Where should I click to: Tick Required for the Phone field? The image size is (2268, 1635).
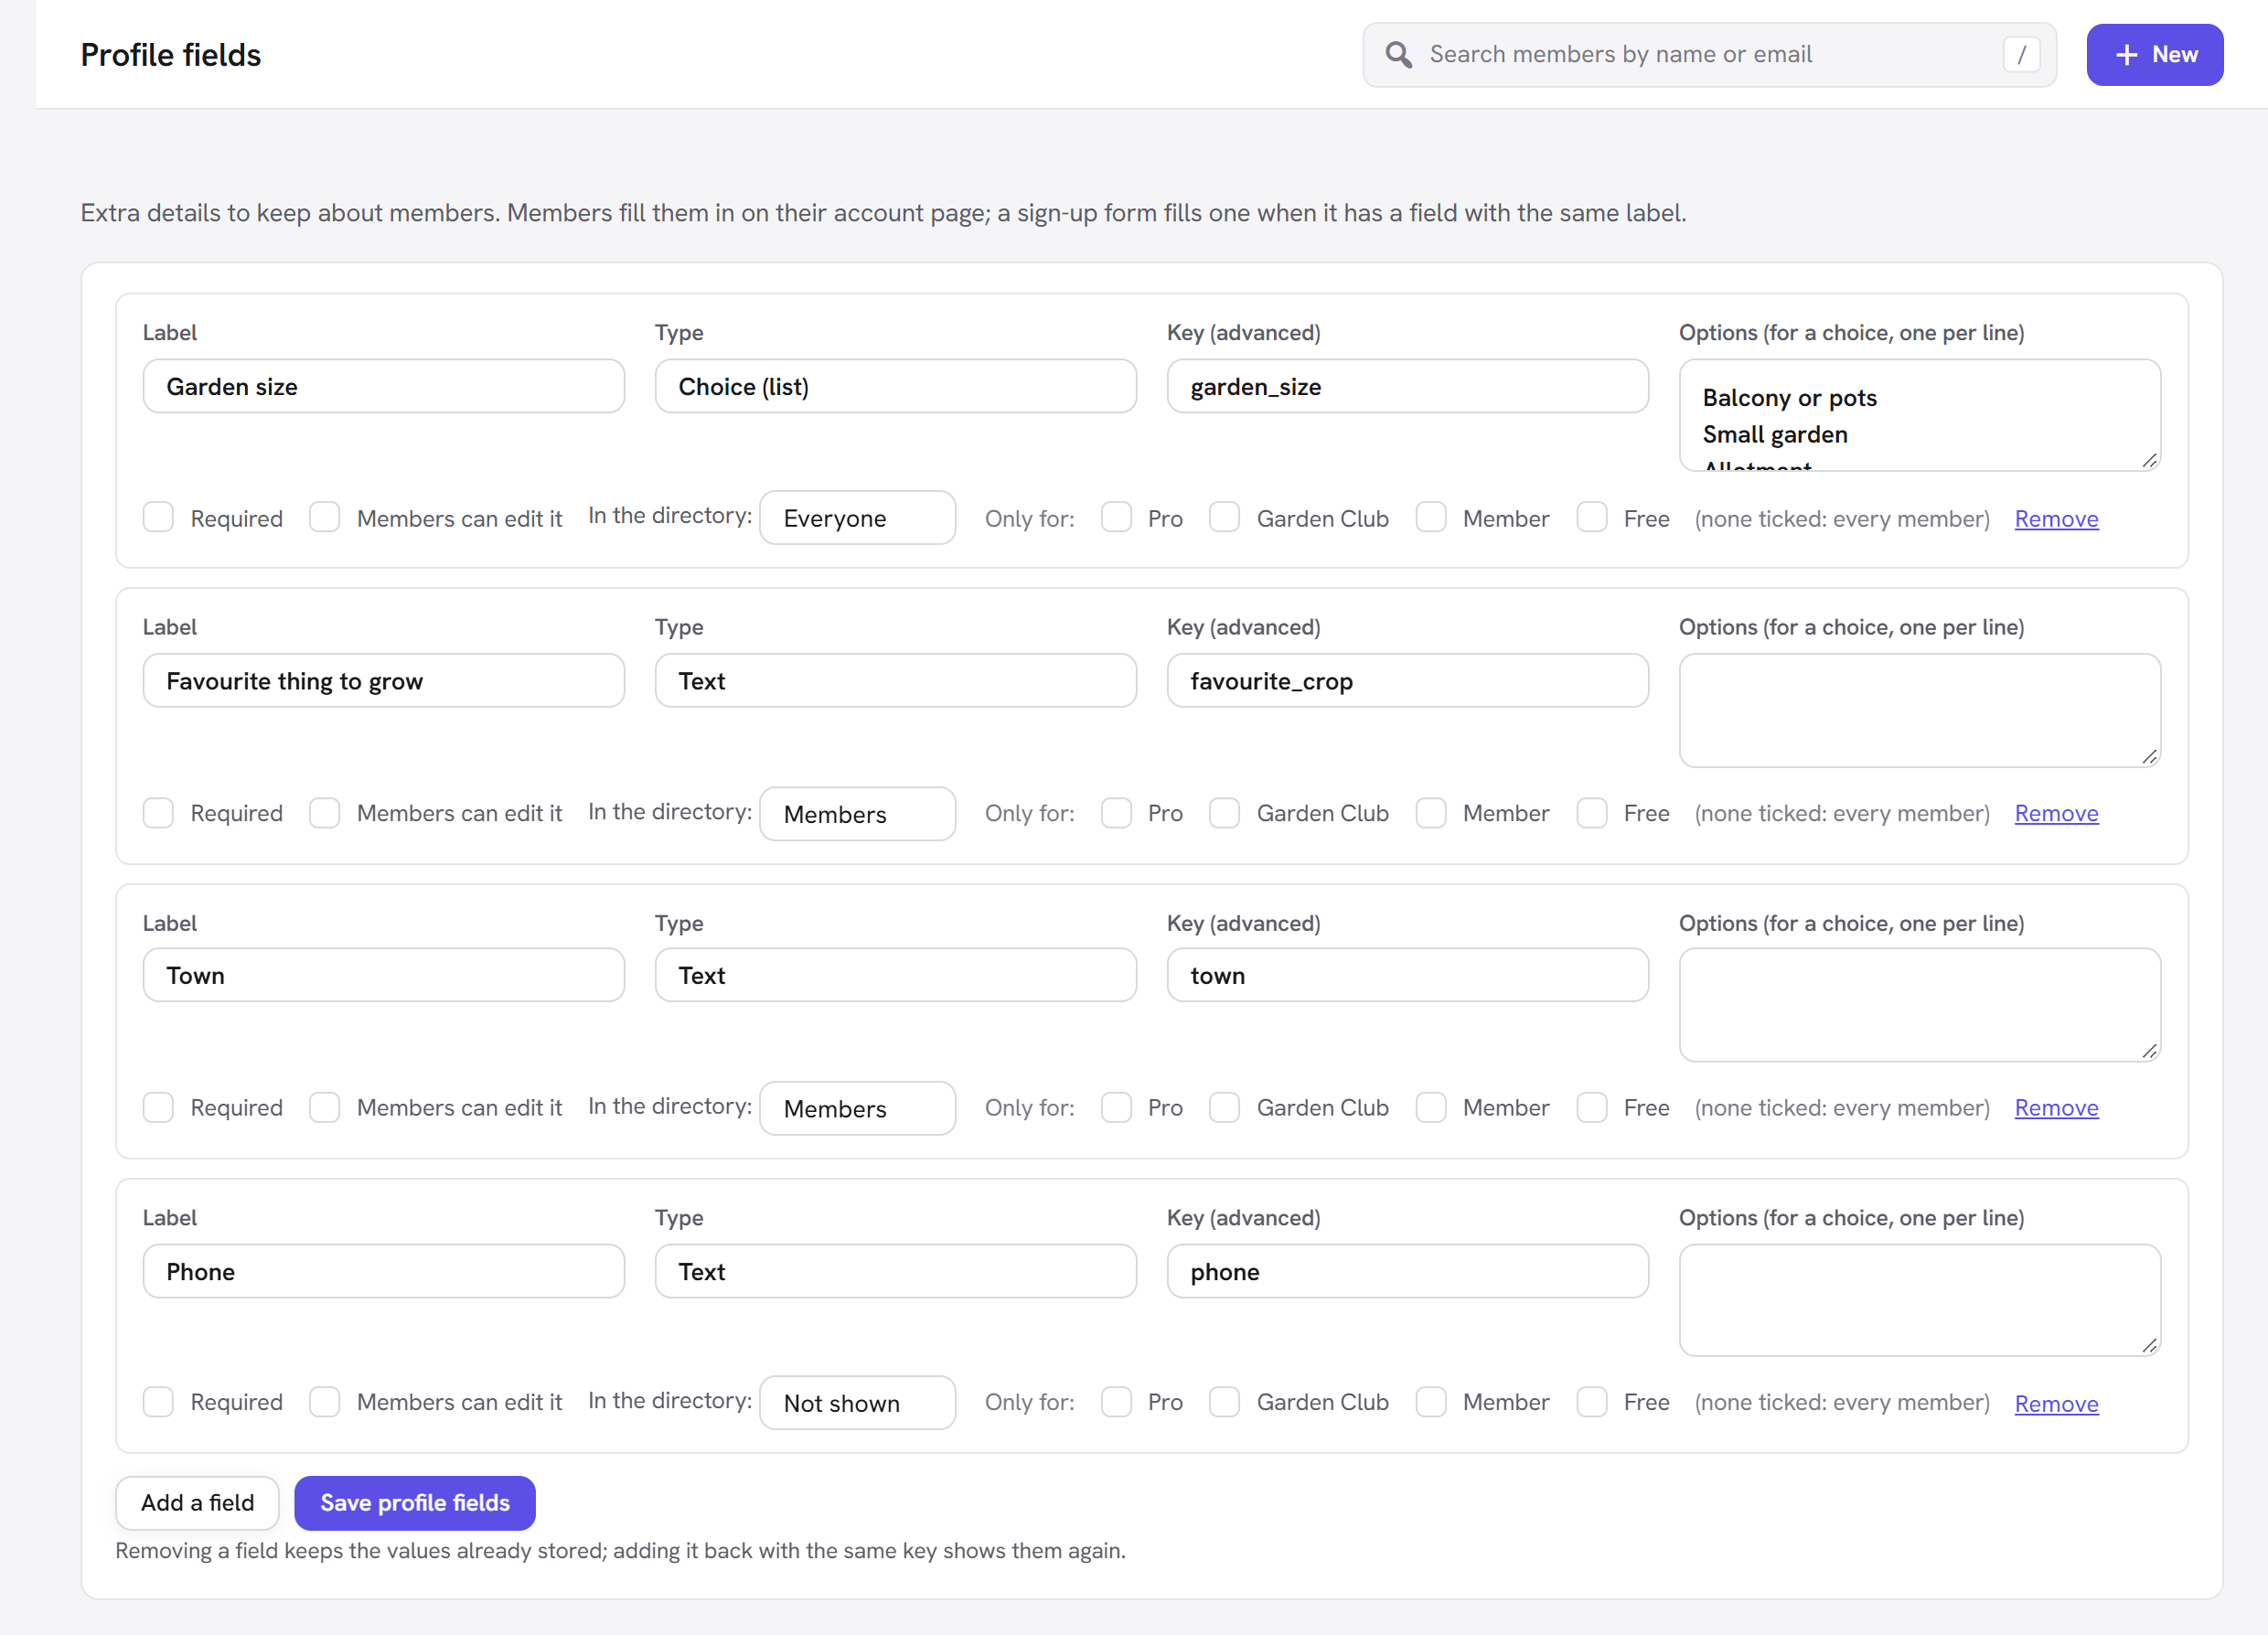coord(158,1401)
